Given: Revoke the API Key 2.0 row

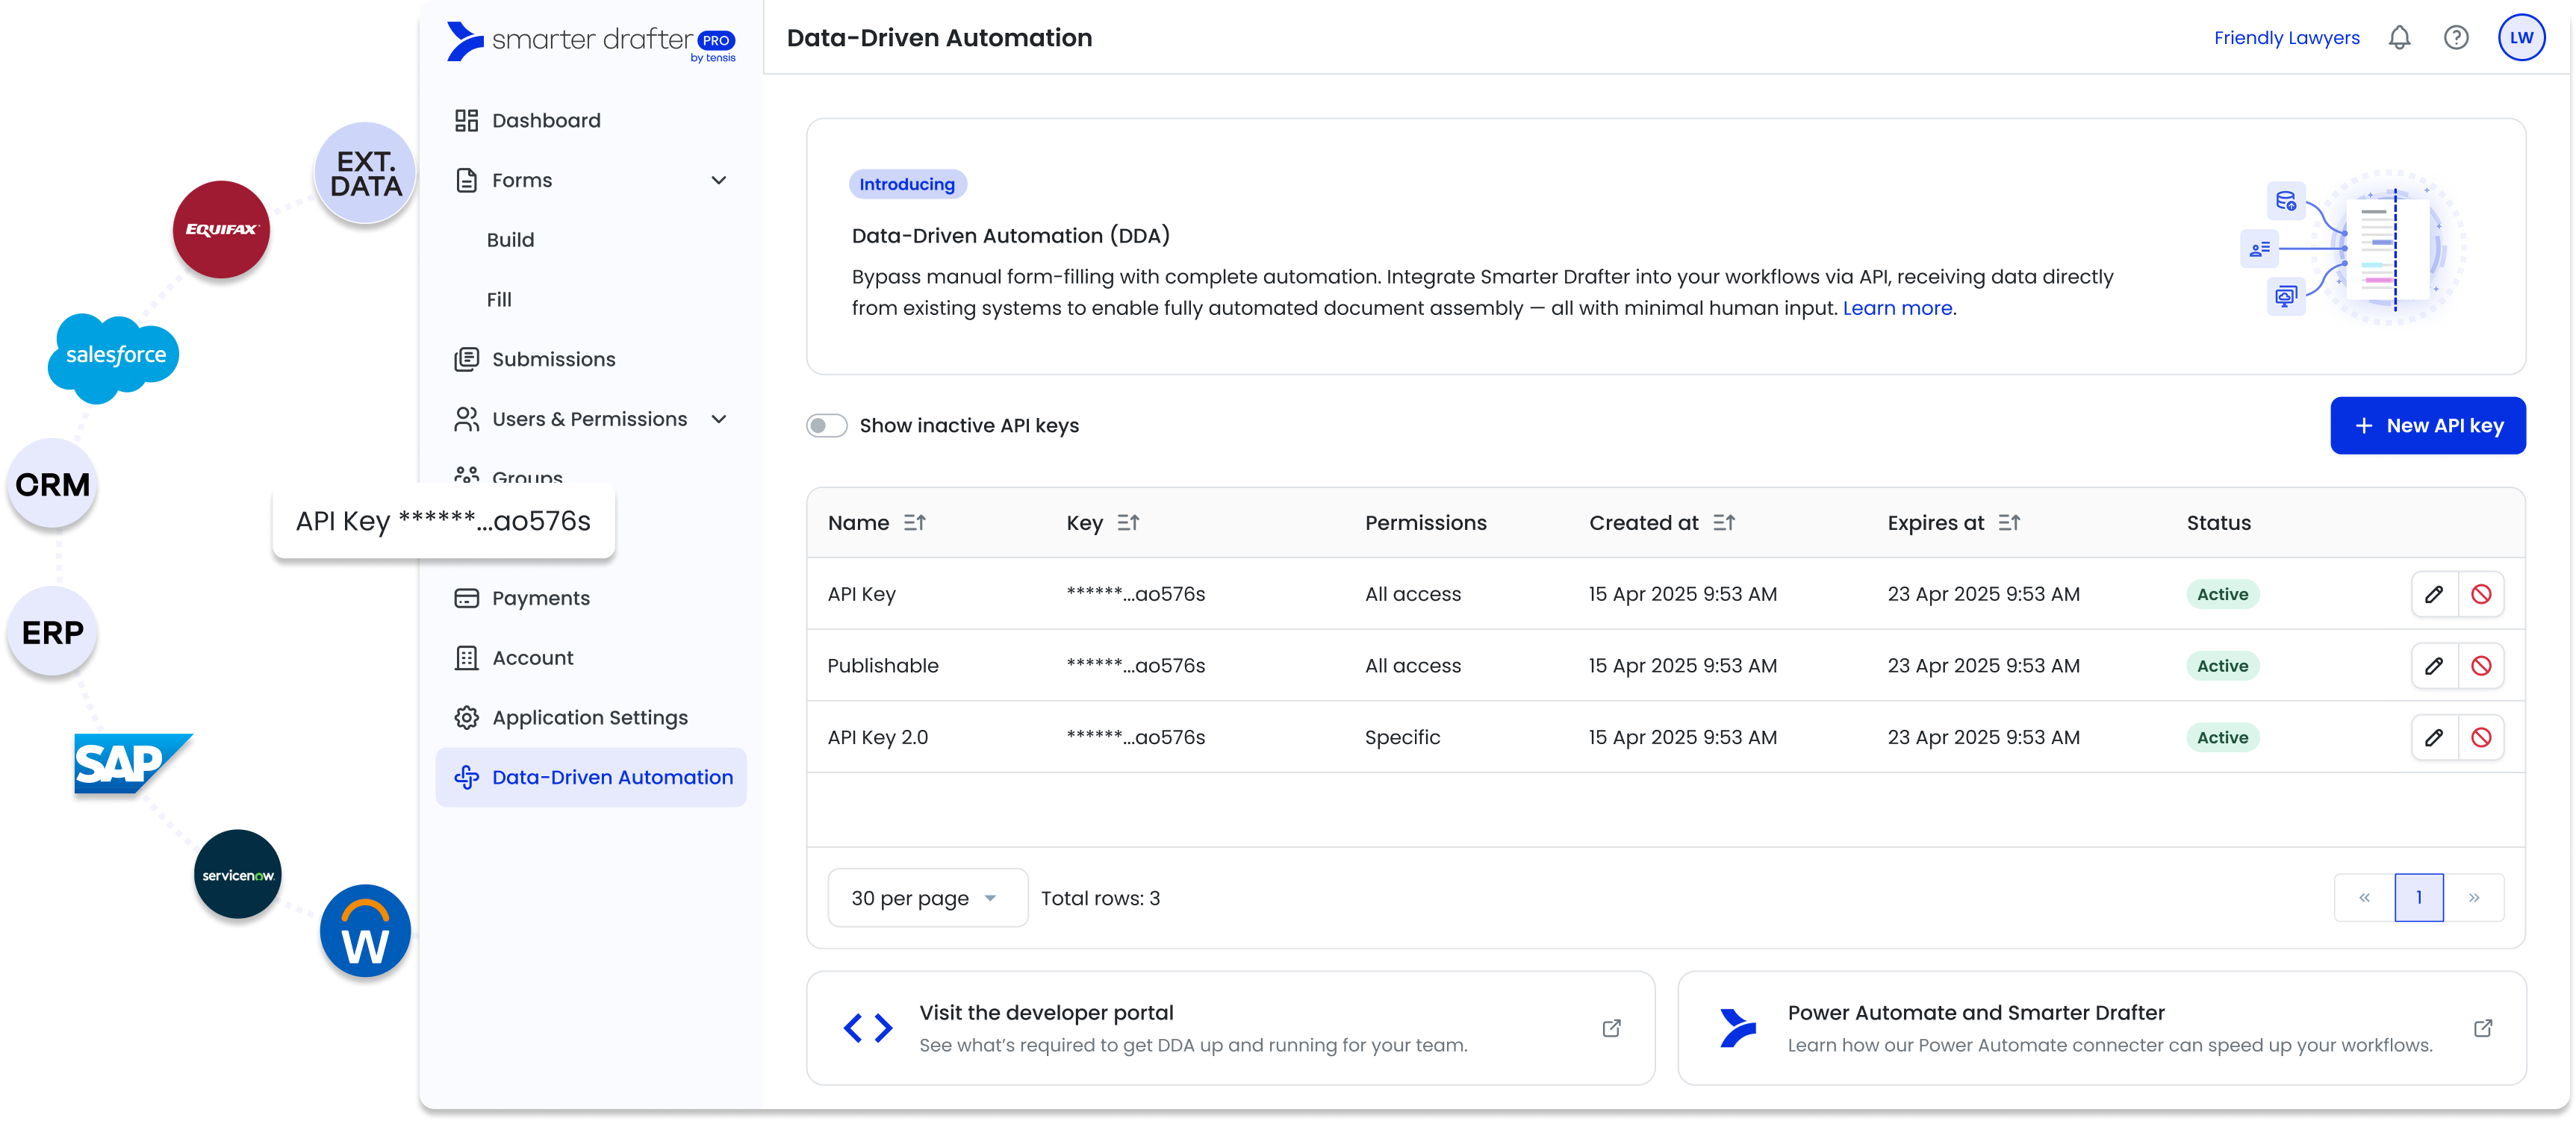Looking at the screenshot, I should point(2481,738).
